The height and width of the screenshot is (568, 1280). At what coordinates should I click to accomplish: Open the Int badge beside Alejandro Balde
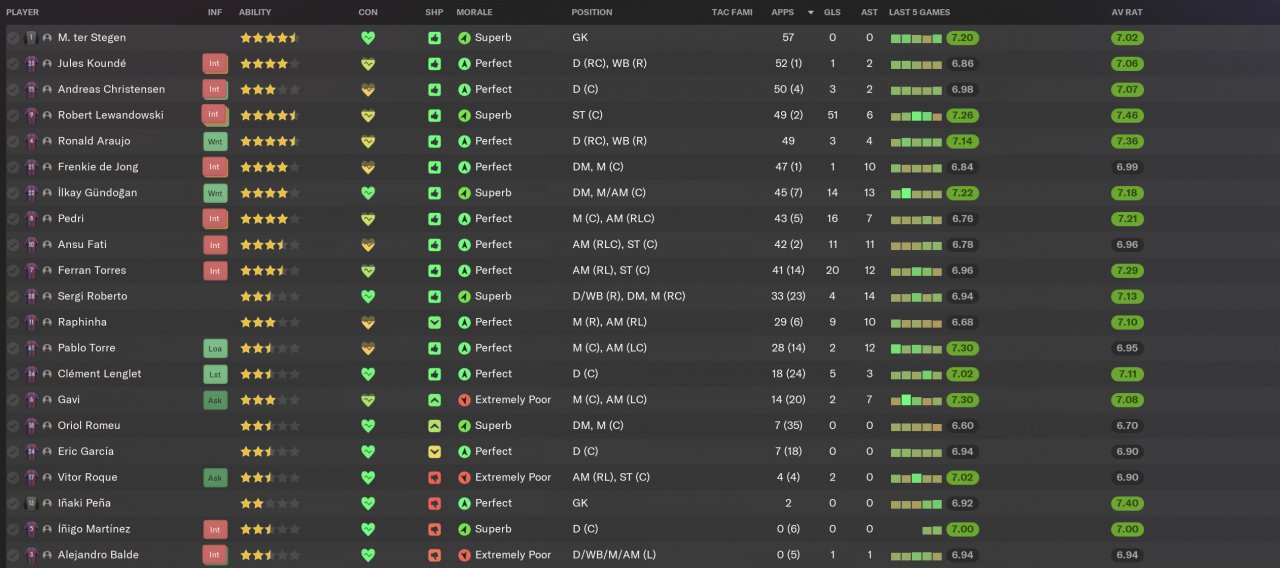point(215,555)
